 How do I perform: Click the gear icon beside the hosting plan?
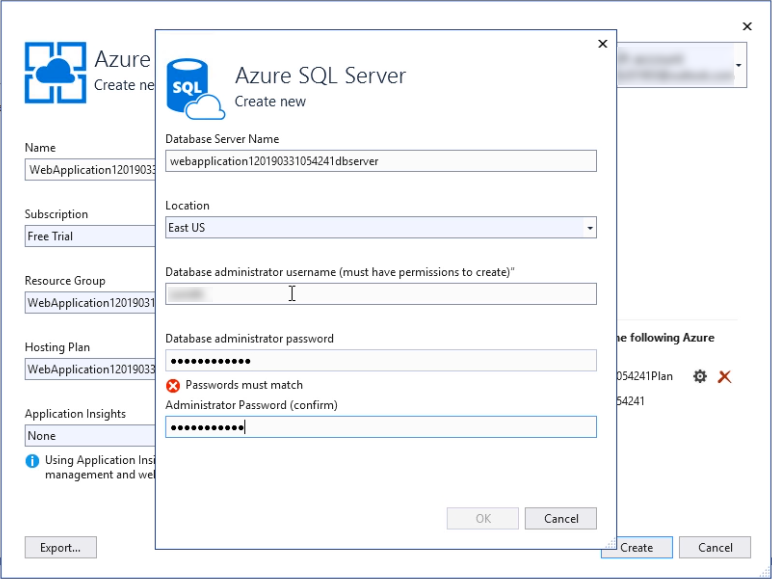coord(700,376)
